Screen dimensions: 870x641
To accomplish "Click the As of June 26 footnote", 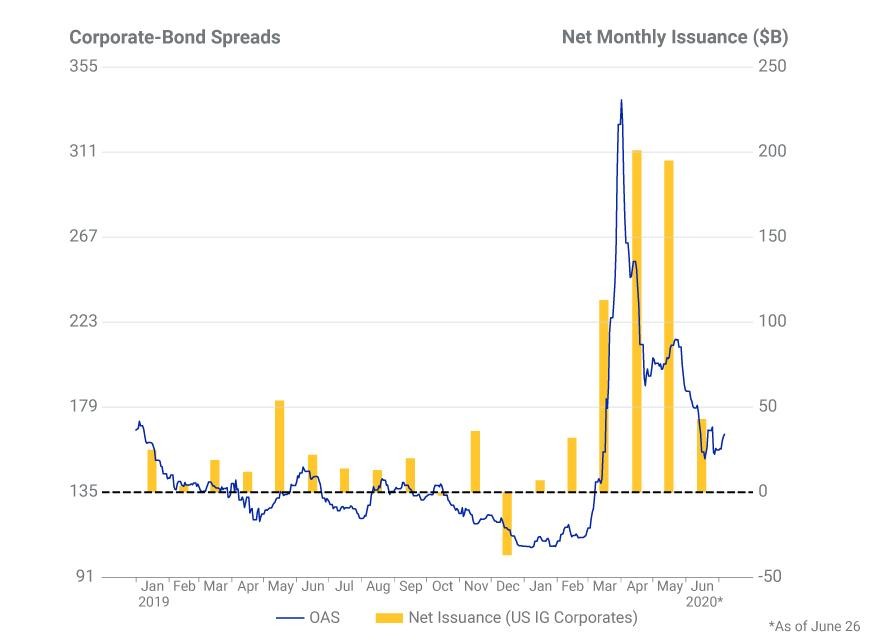I will (815, 626).
